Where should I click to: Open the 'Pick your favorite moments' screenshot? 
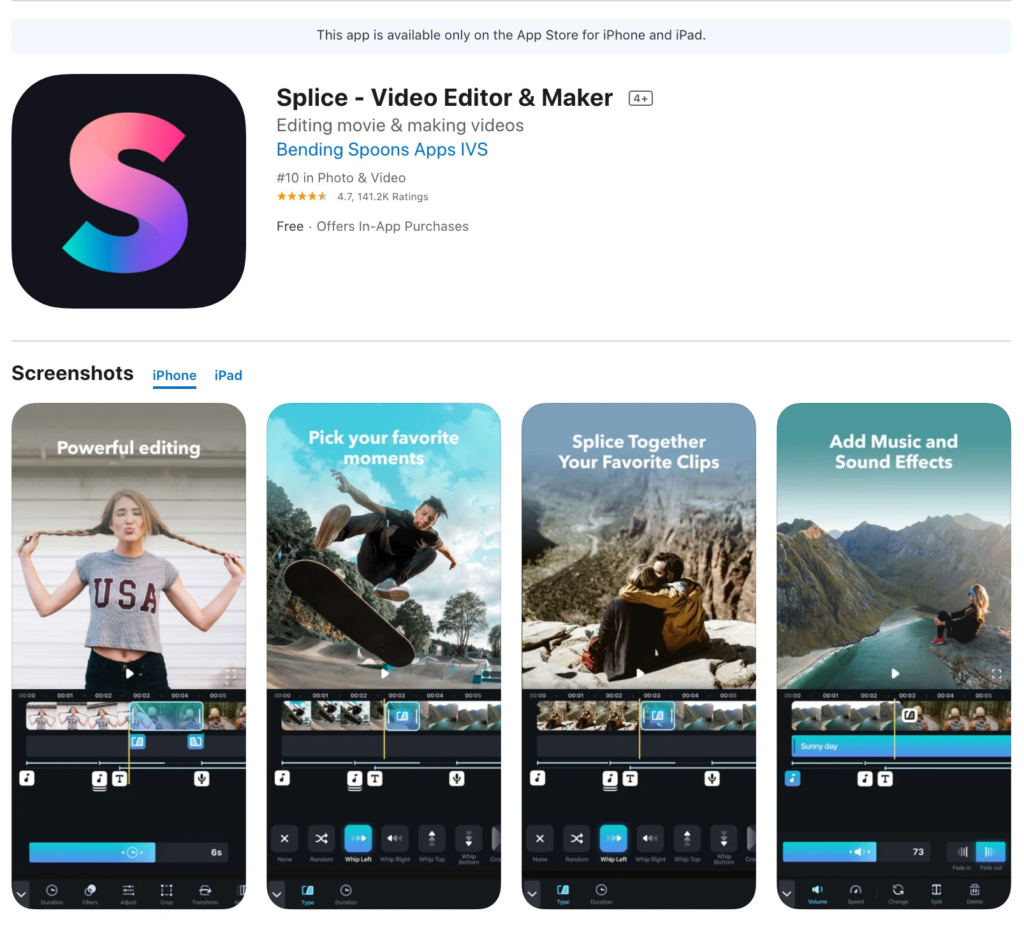click(384, 655)
